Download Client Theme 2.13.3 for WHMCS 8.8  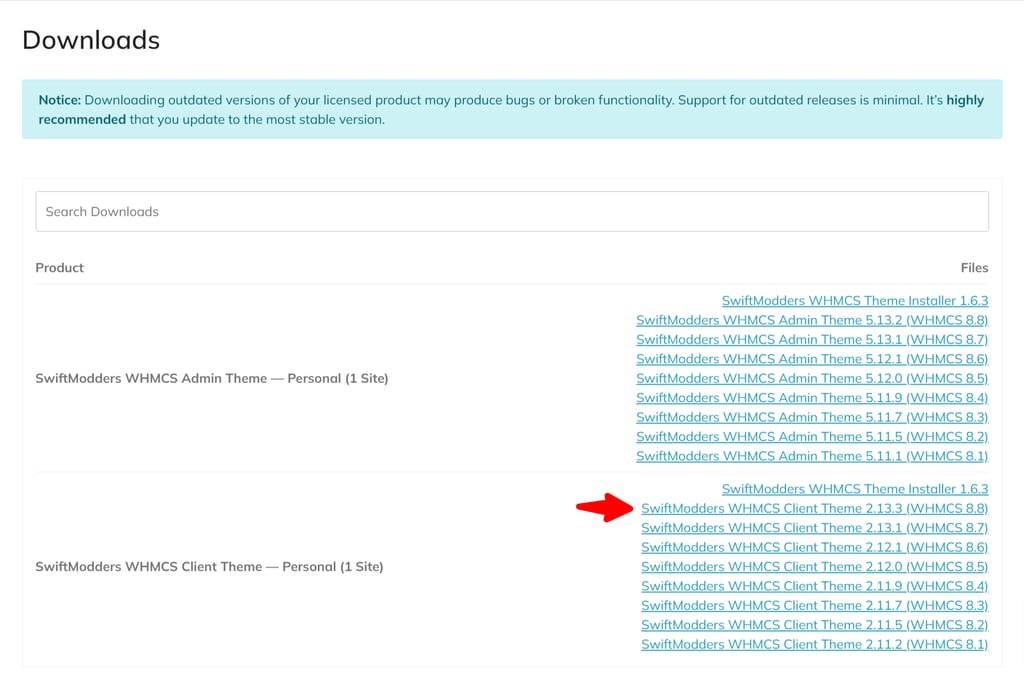point(814,508)
